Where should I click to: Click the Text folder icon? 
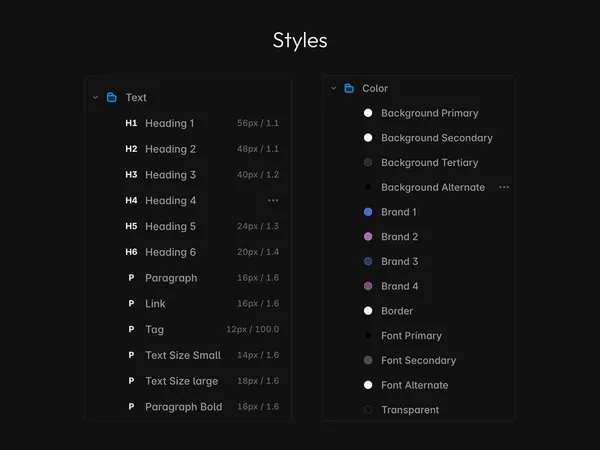[x=111, y=97]
